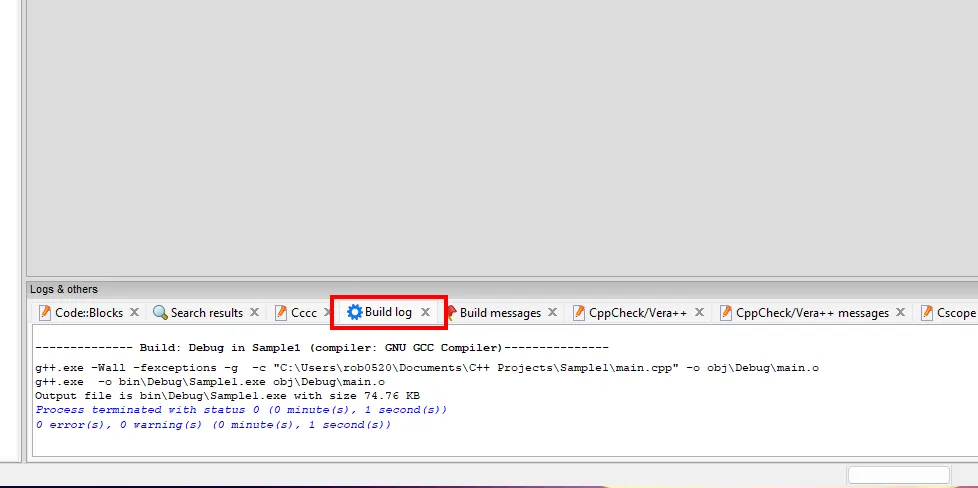Screen dimensions: 978x488
Task: Click the magnifier icon on Search results tab
Action: 160,313
